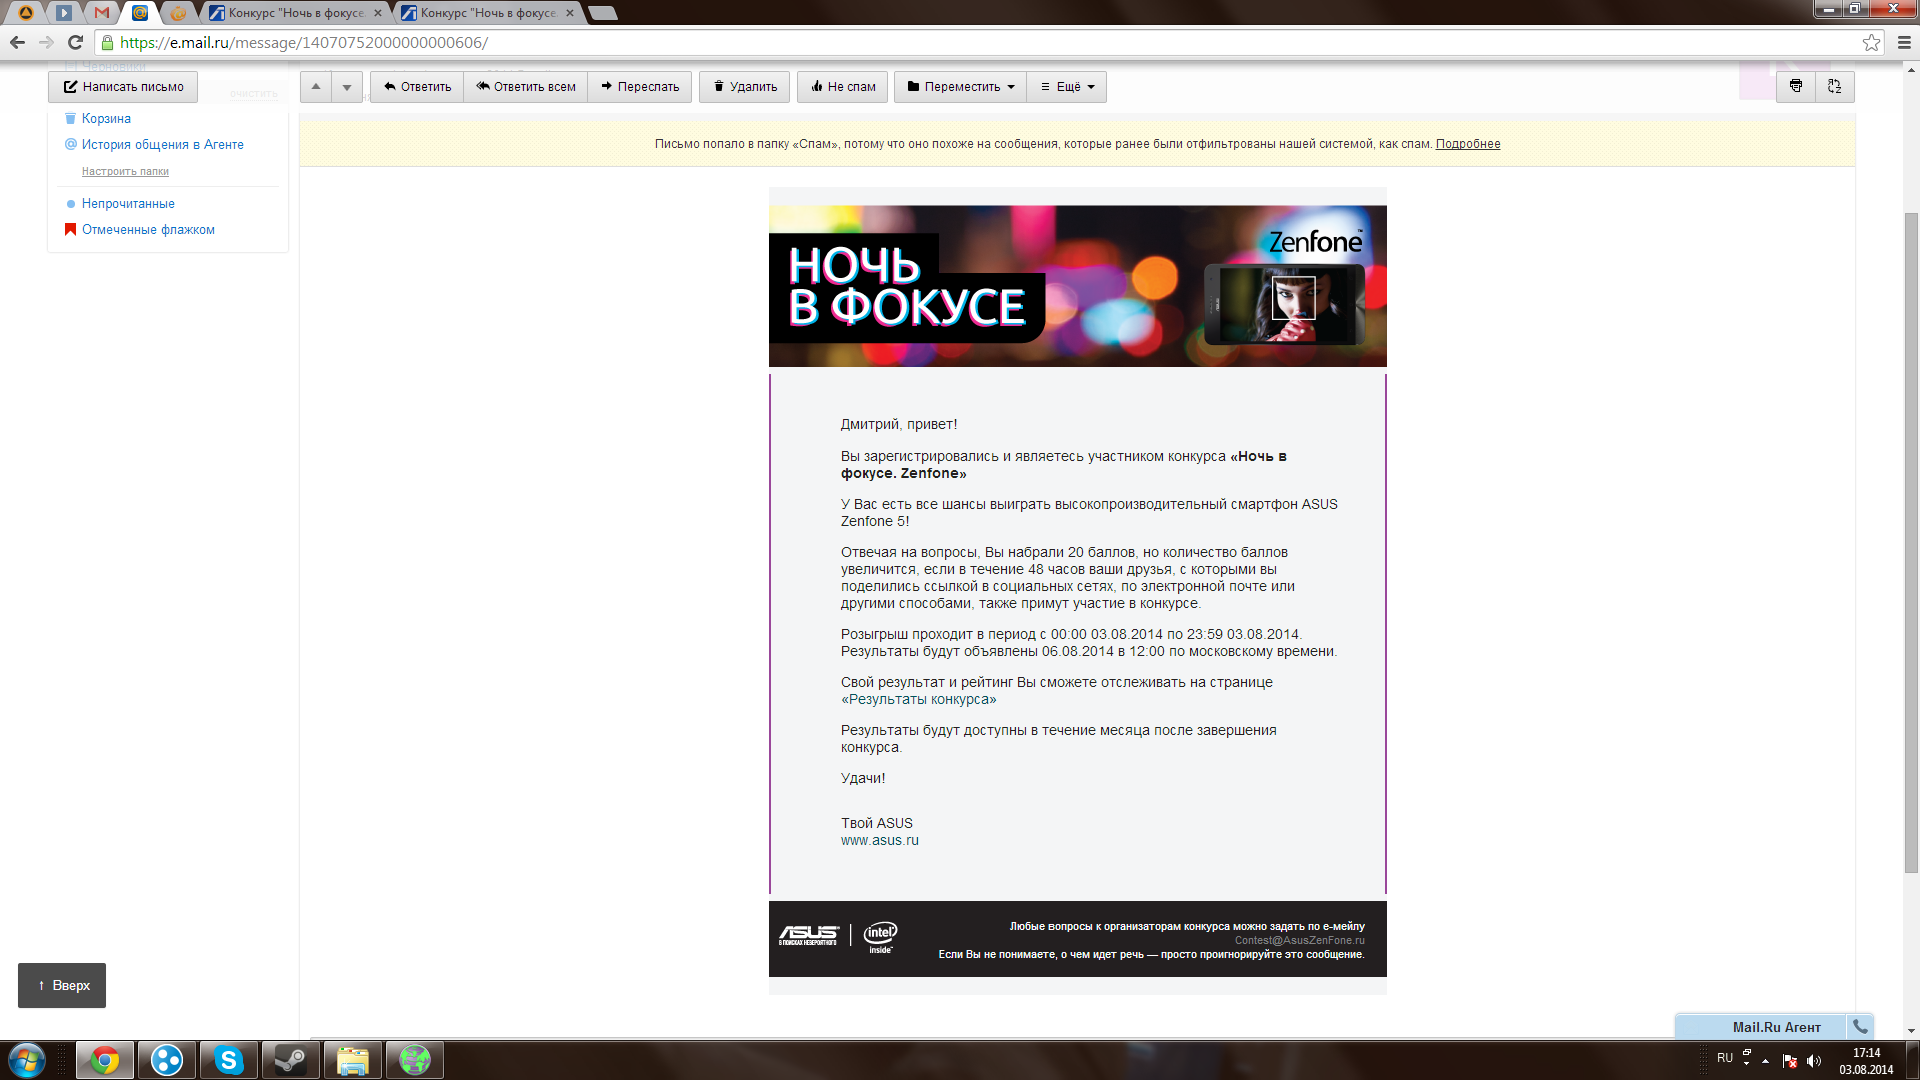Viewport: 1920px width, 1080px height.
Task: Open Skype from the taskbar
Action: click(x=228, y=1060)
